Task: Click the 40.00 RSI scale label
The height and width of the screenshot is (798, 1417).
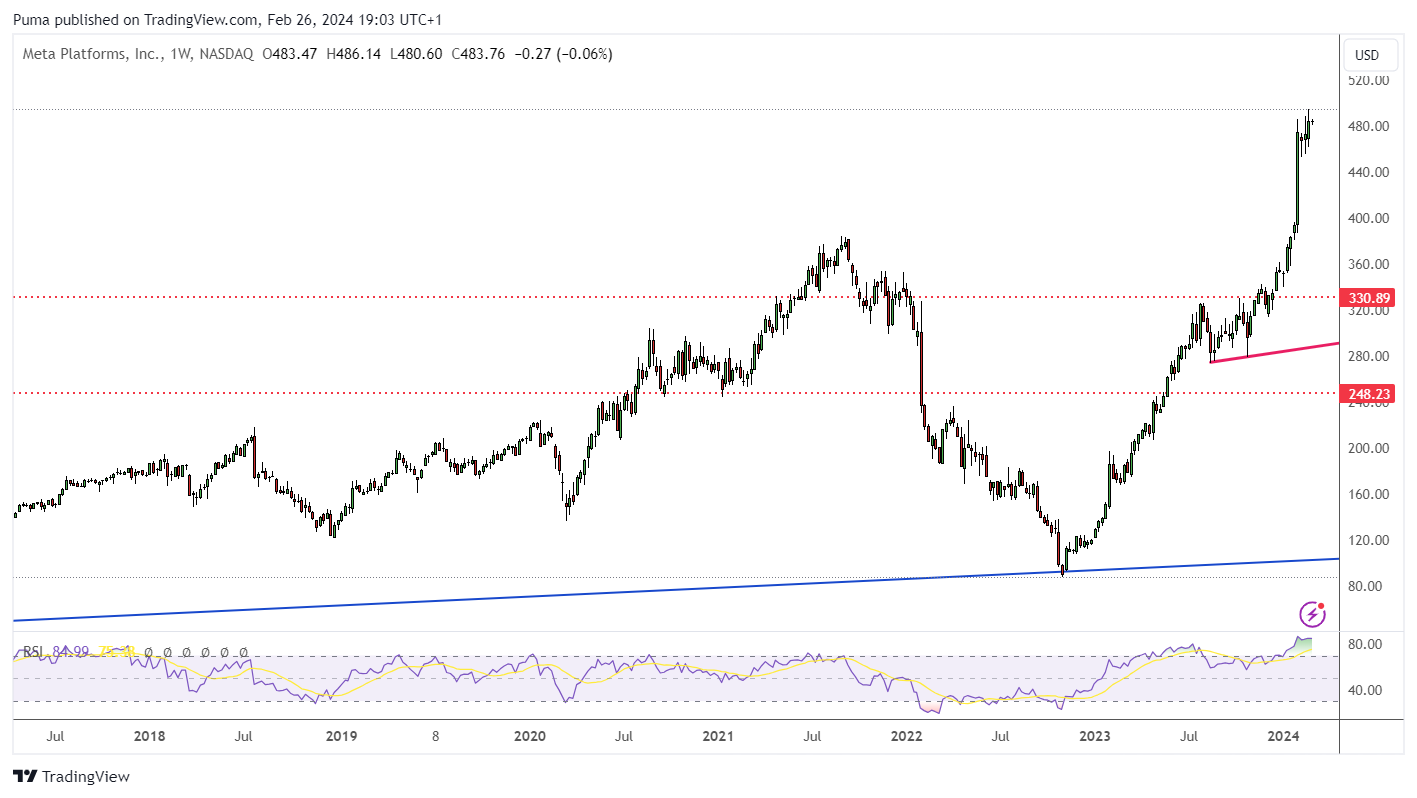Action: pos(1364,690)
